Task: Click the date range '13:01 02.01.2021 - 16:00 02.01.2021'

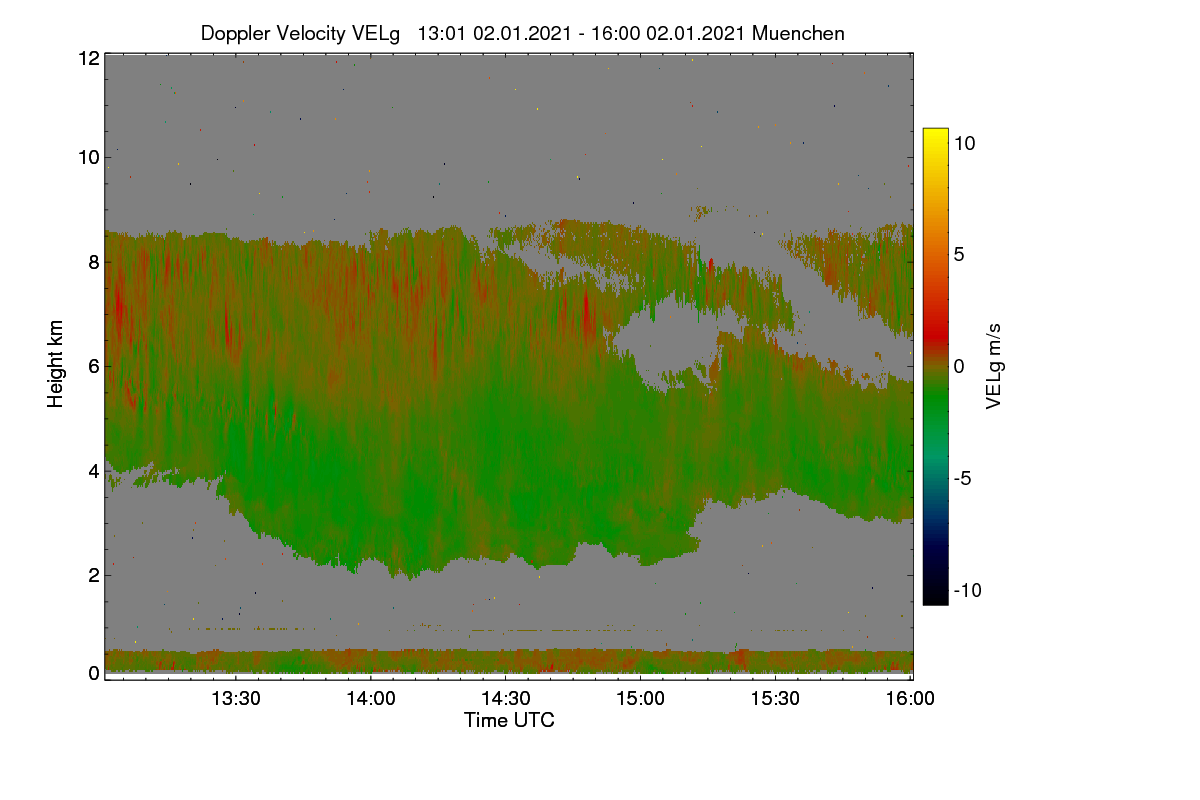Action: (581, 33)
